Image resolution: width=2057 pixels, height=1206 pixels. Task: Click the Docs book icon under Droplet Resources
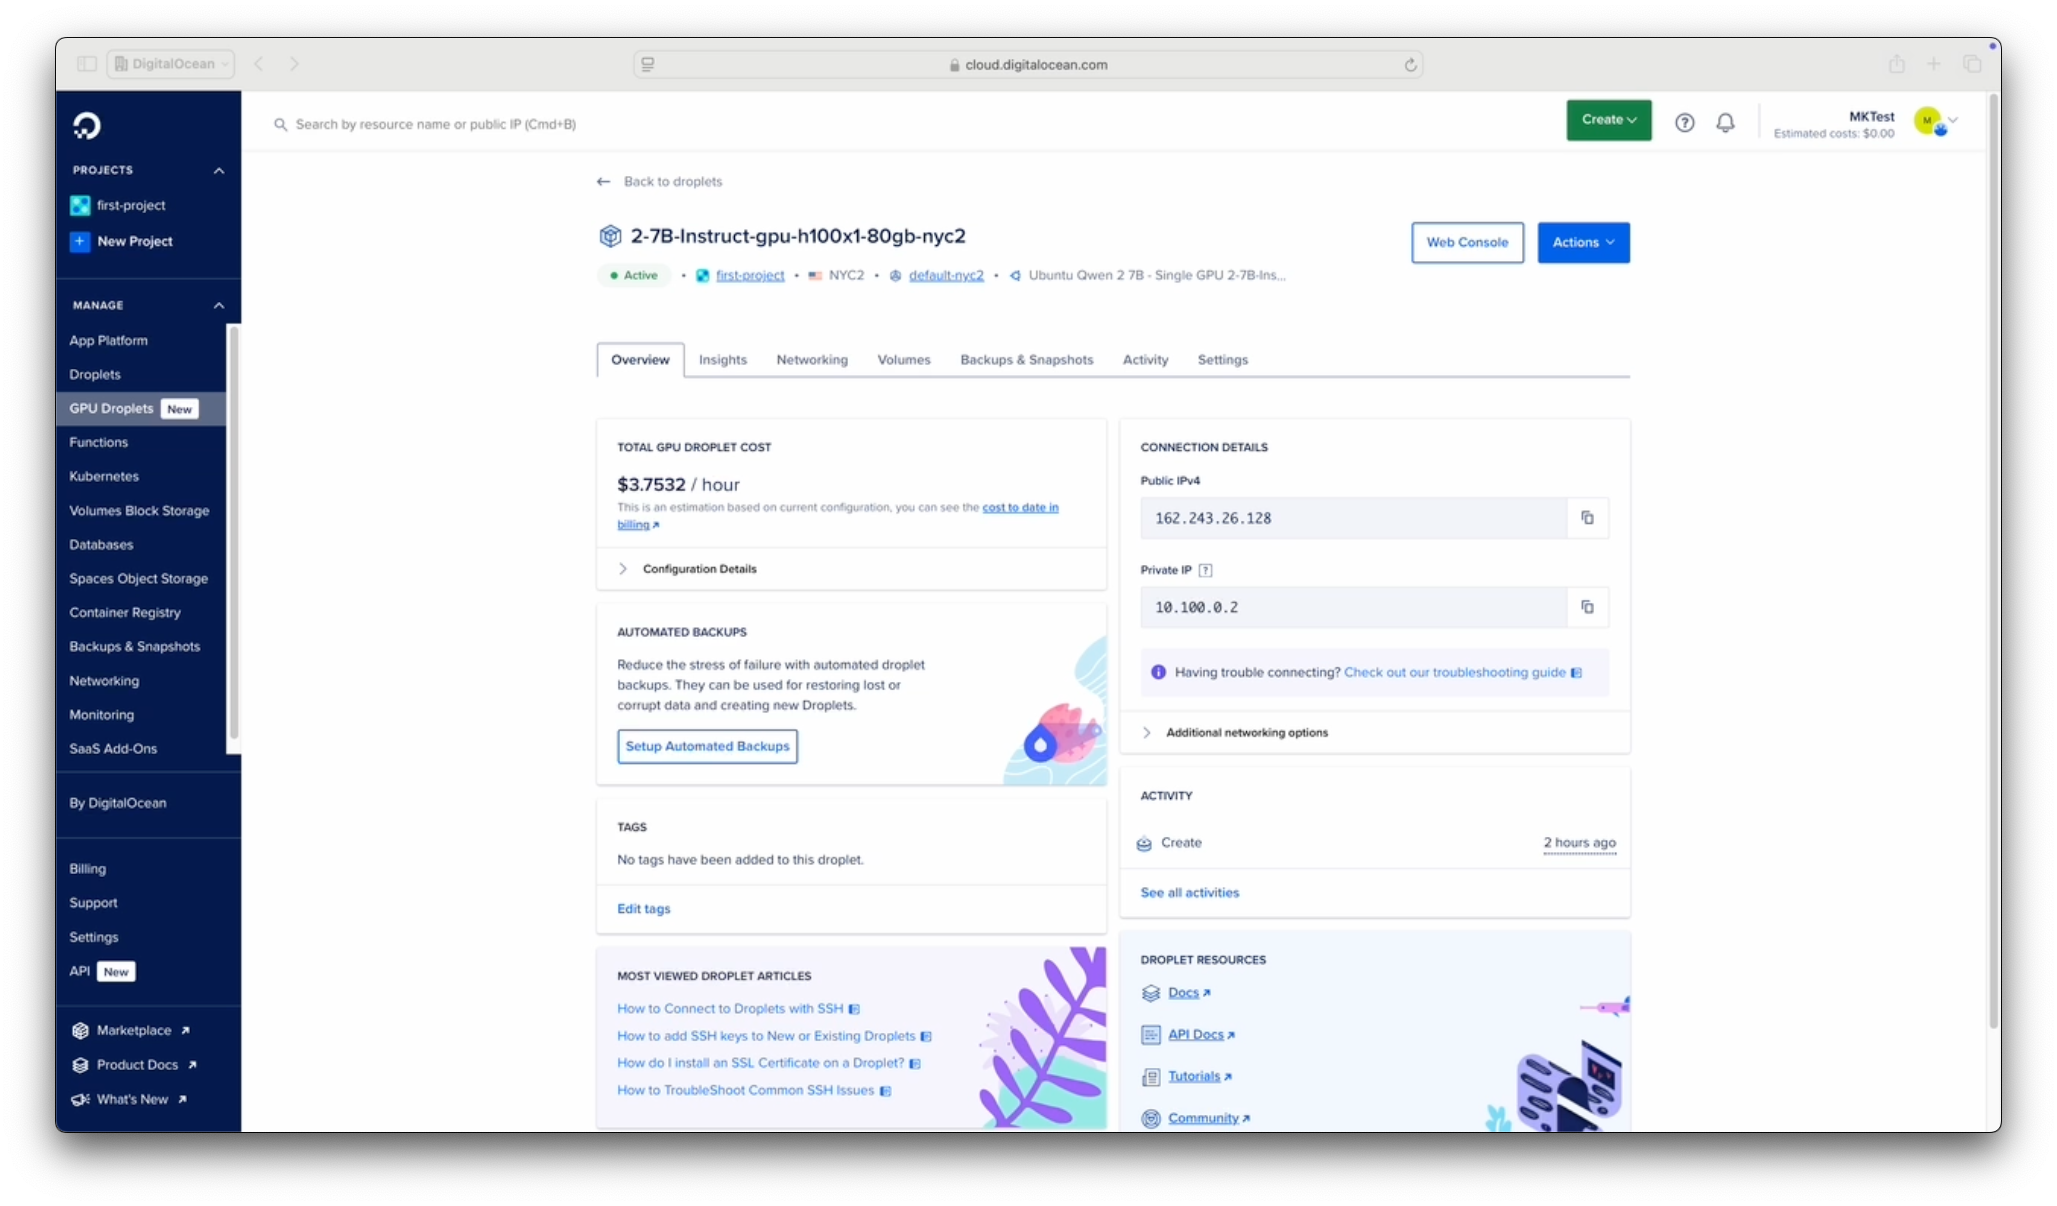(x=1150, y=992)
